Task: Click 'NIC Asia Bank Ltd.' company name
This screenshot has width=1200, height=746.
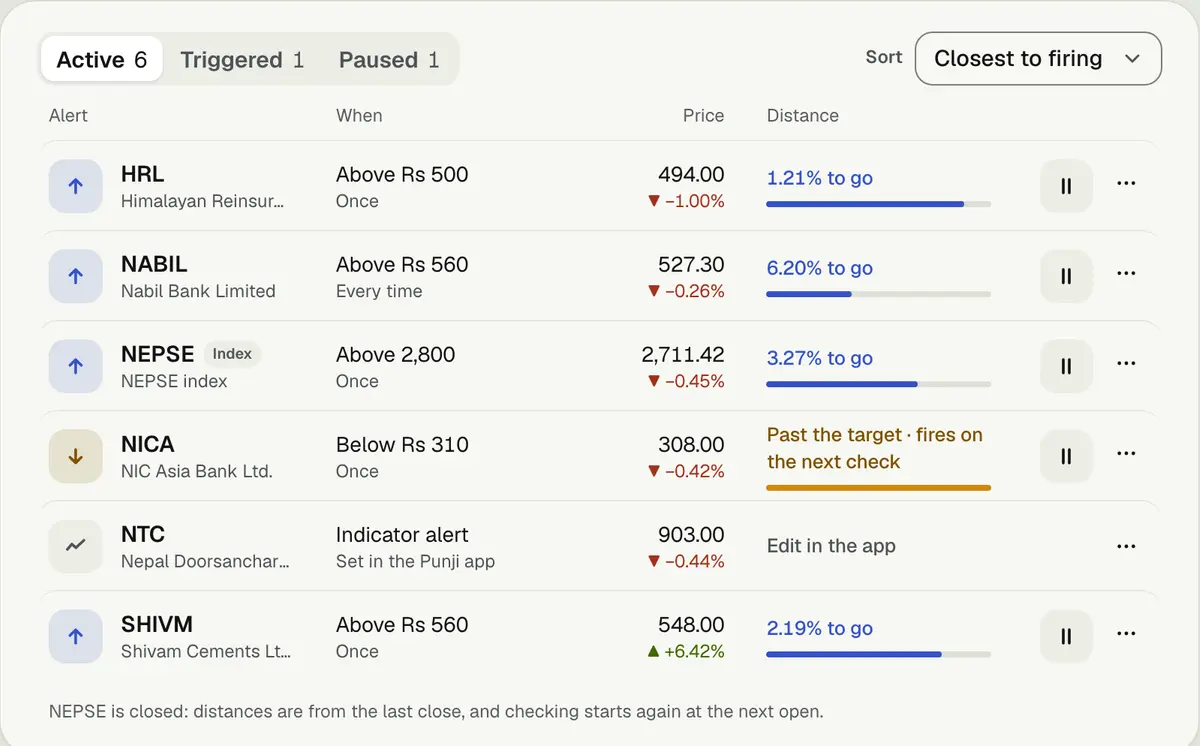Action: coord(197,472)
